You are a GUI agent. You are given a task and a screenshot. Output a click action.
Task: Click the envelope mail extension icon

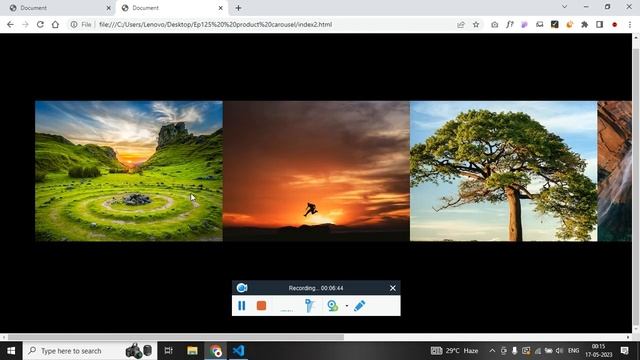540,24
